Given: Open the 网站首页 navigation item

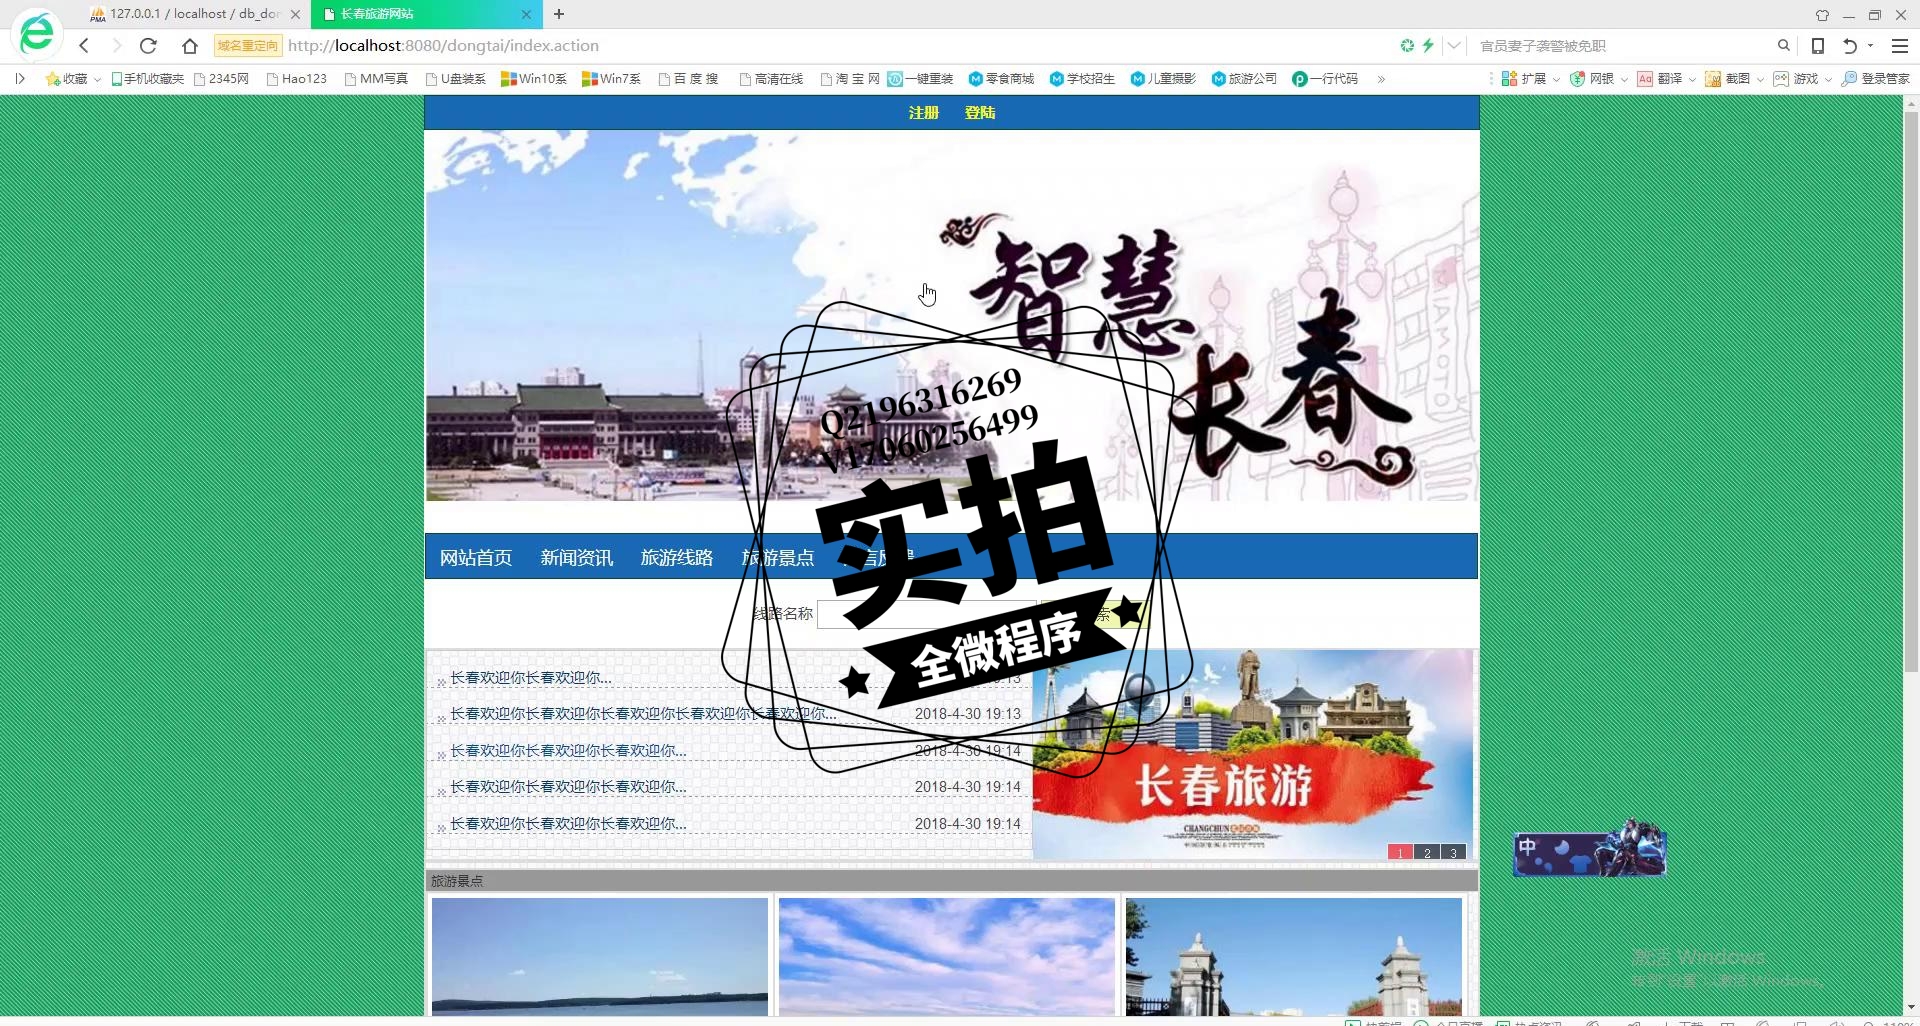Looking at the screenshot, I should 476,558.
